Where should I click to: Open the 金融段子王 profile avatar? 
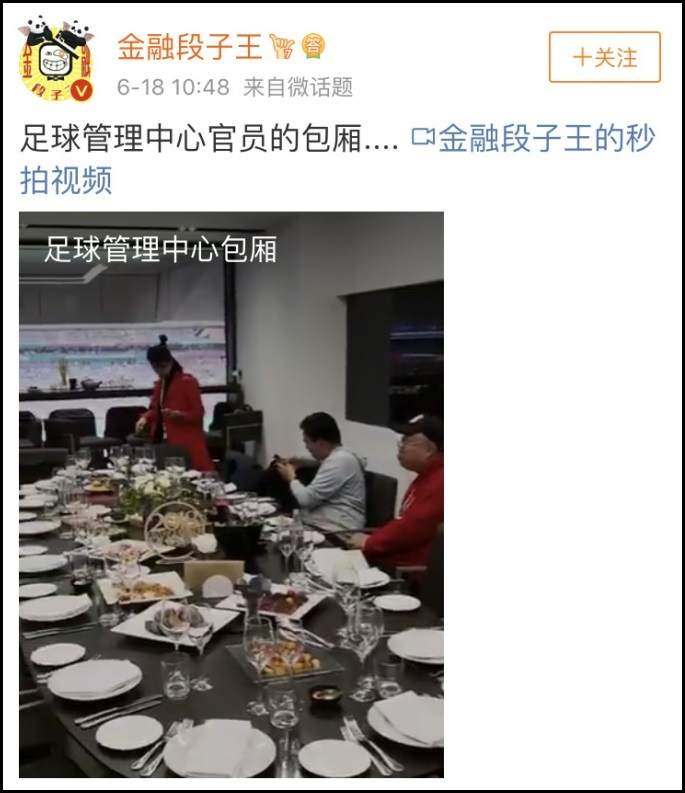56,61
